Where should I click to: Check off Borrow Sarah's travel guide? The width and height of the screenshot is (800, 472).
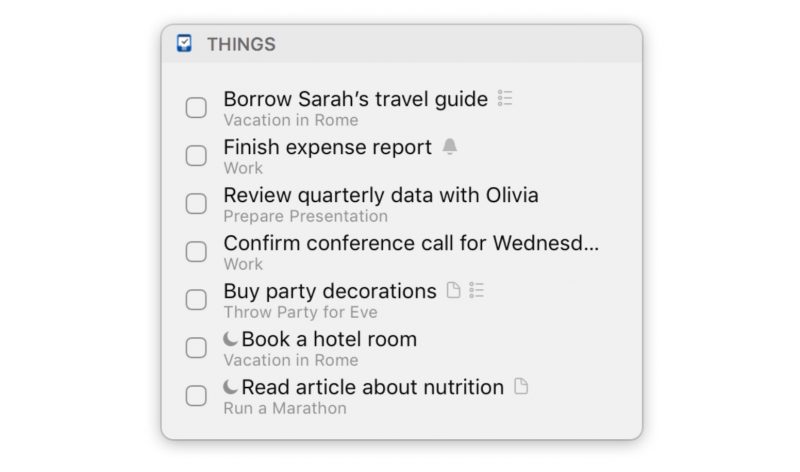click(x=196, y=108)
